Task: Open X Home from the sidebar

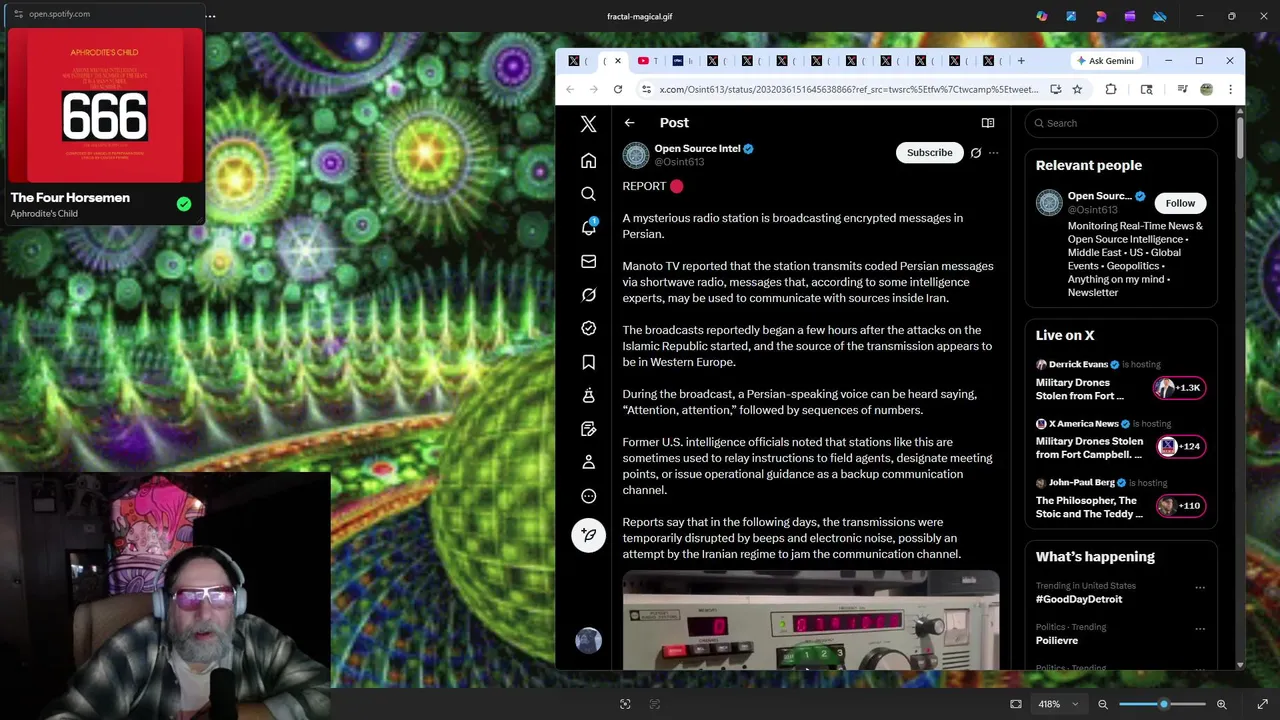Action: point(588,161)
